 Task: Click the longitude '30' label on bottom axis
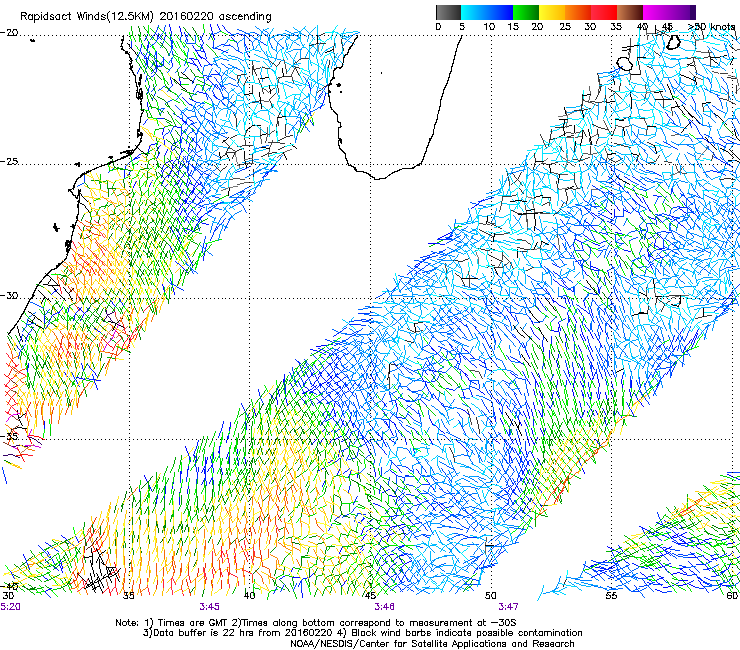[x=8, y=596]
